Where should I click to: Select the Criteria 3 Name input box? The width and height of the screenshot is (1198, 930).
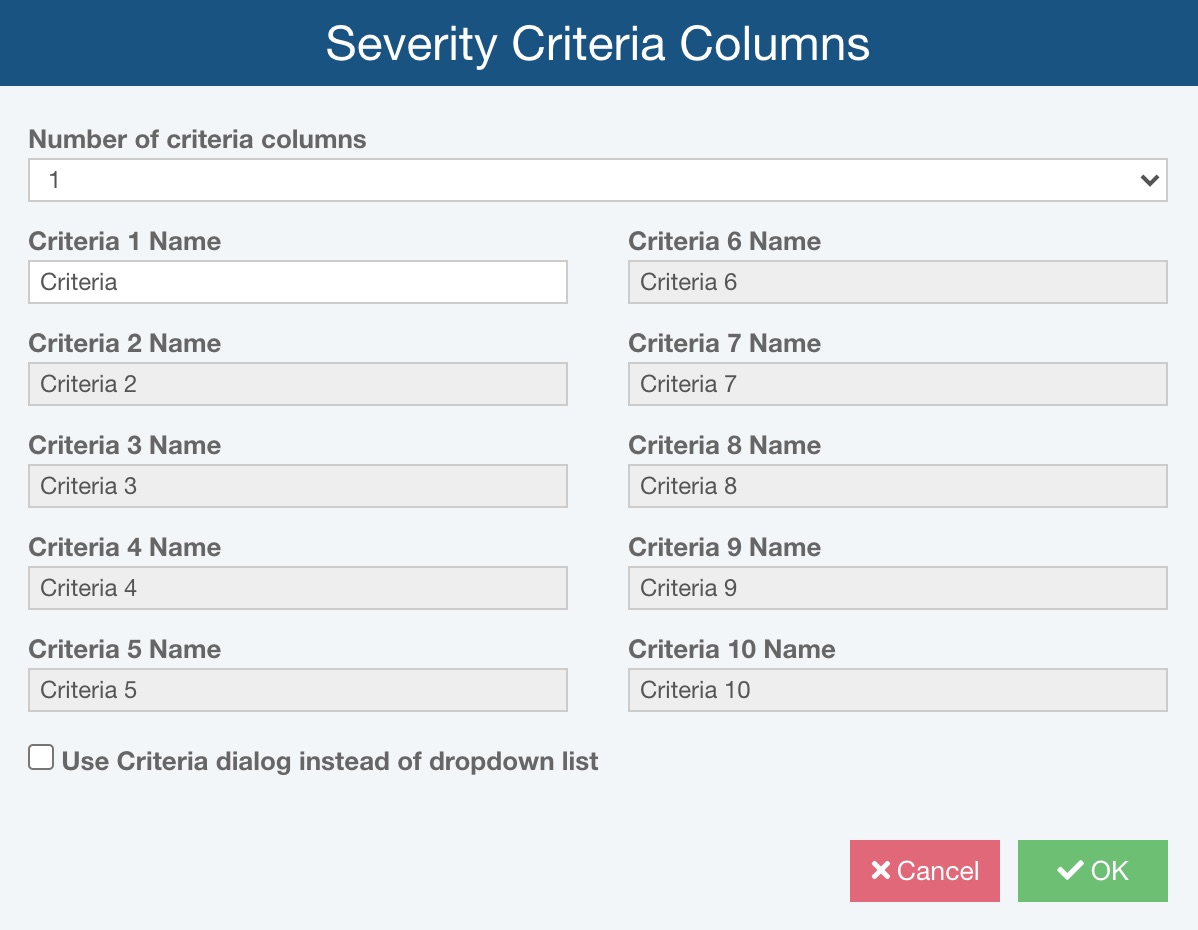298,486
